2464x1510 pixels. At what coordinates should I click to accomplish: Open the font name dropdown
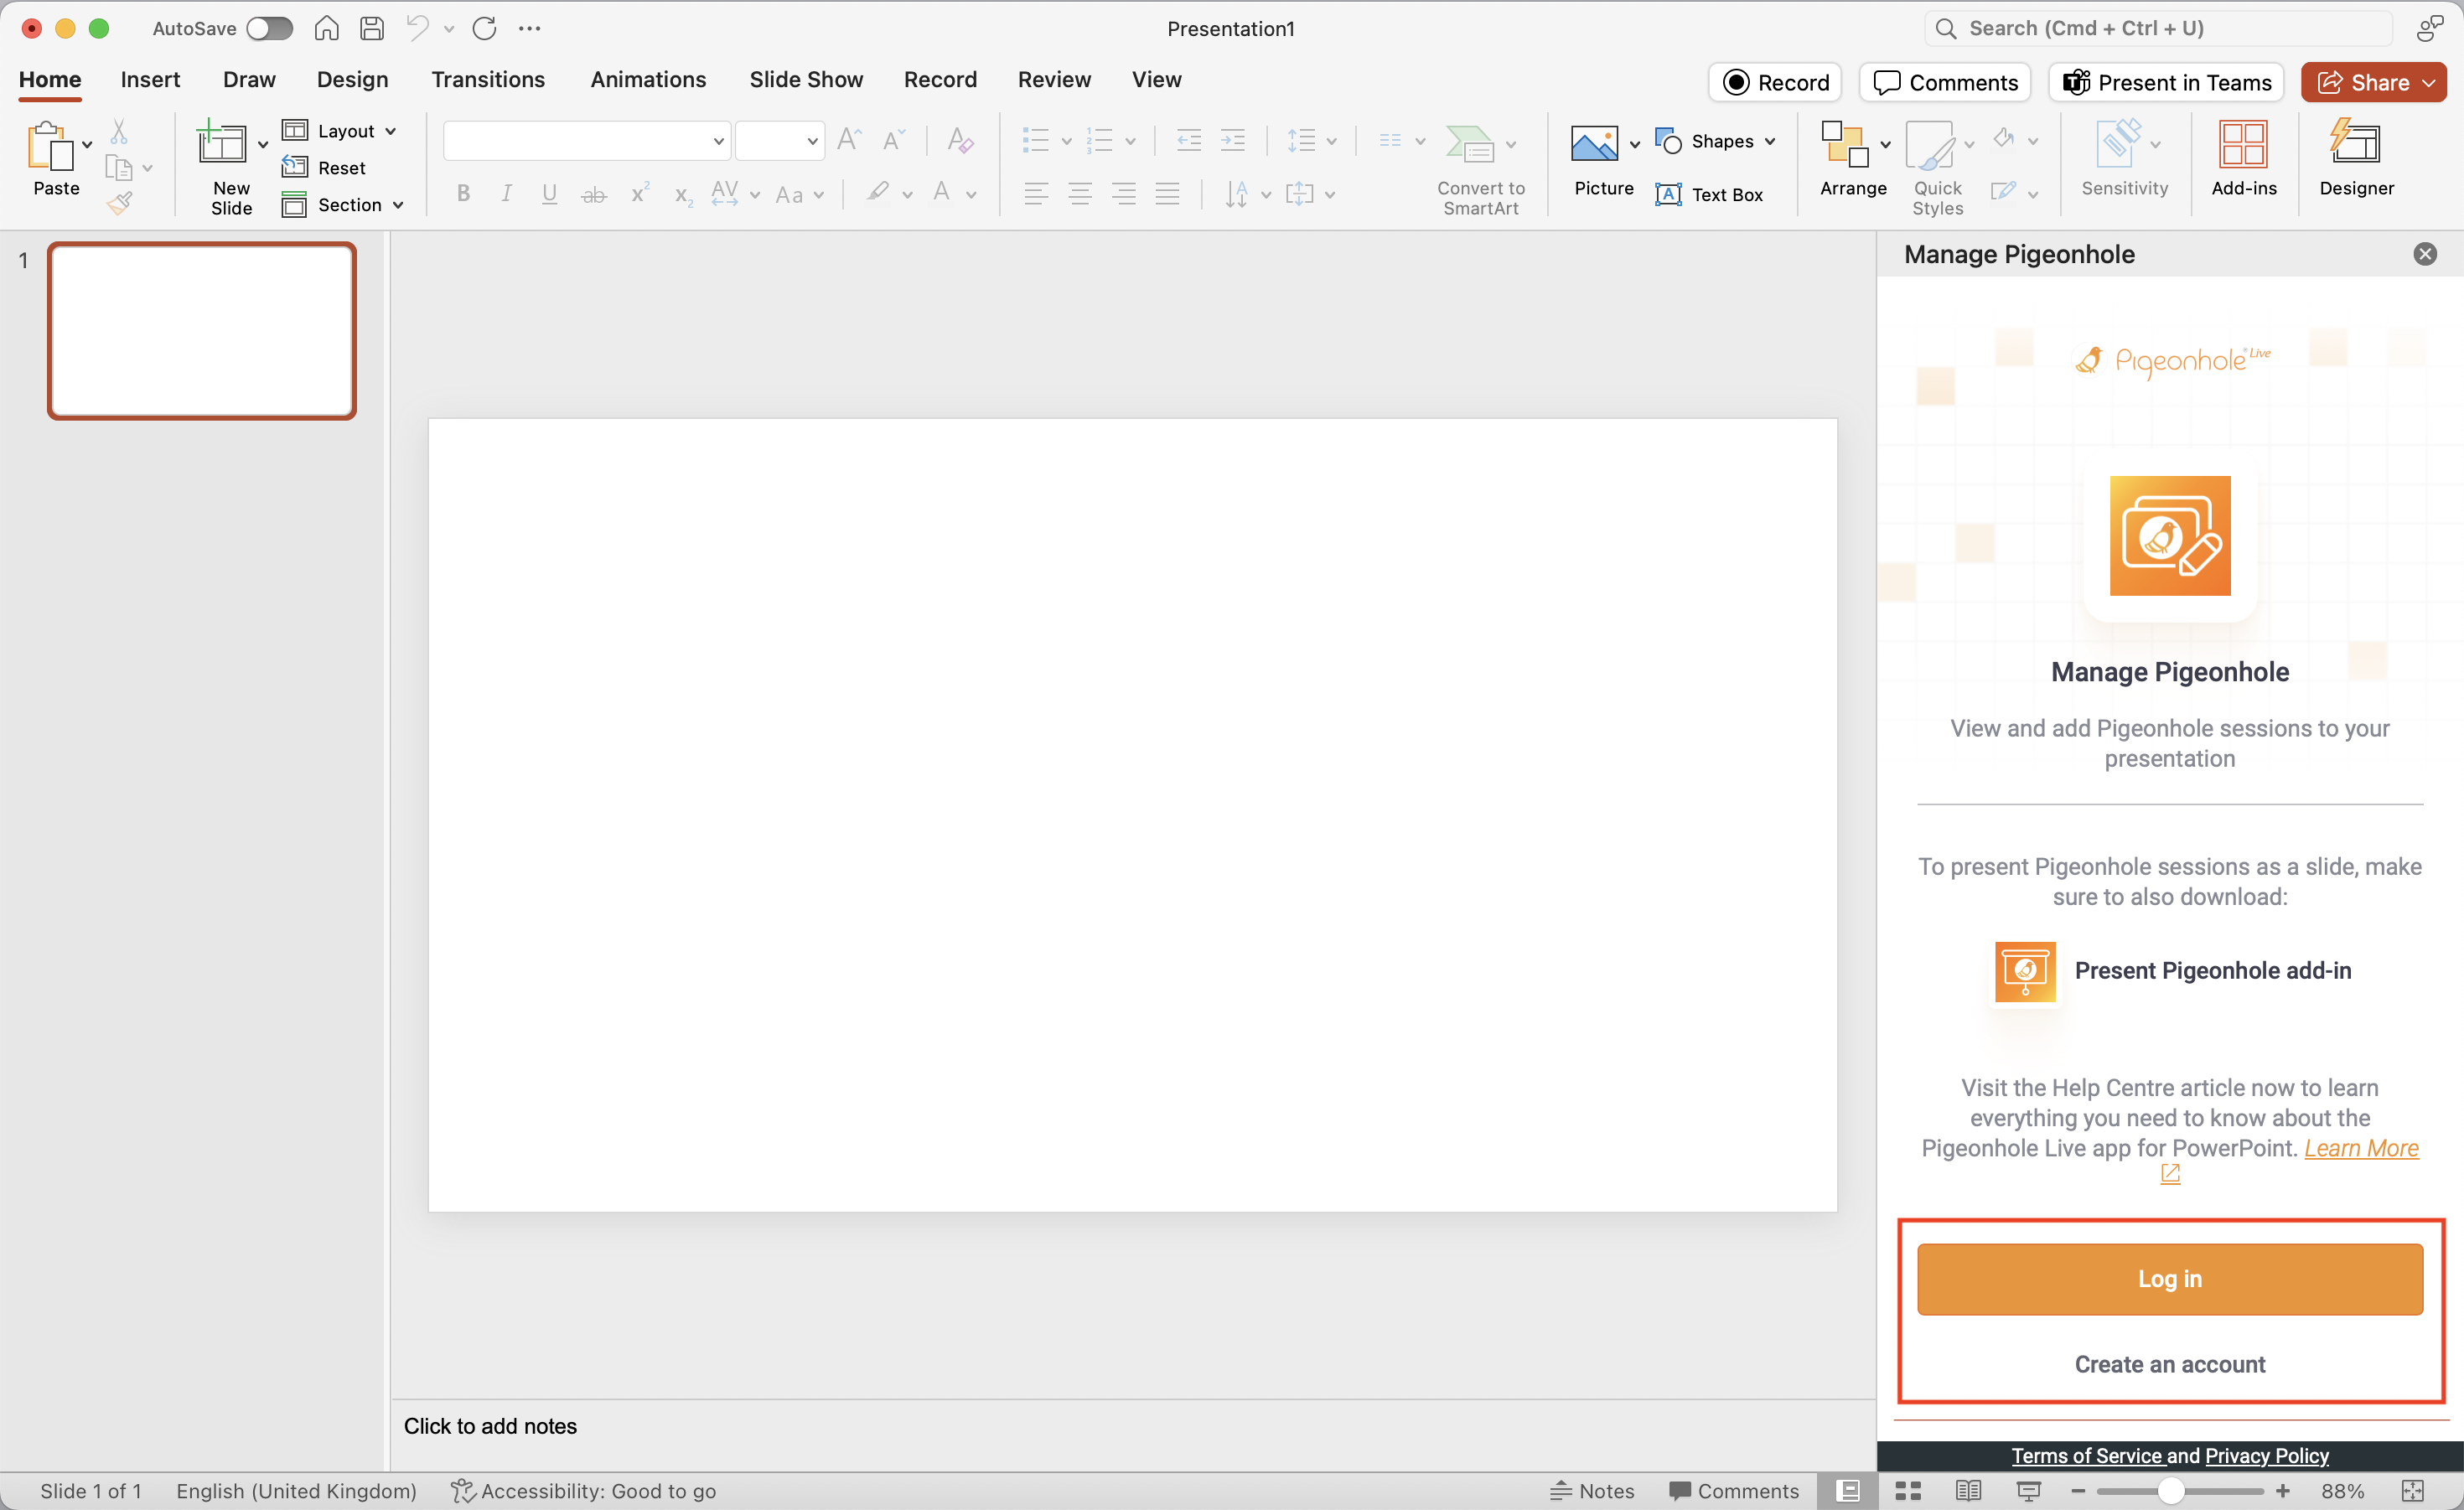point(718,141)
